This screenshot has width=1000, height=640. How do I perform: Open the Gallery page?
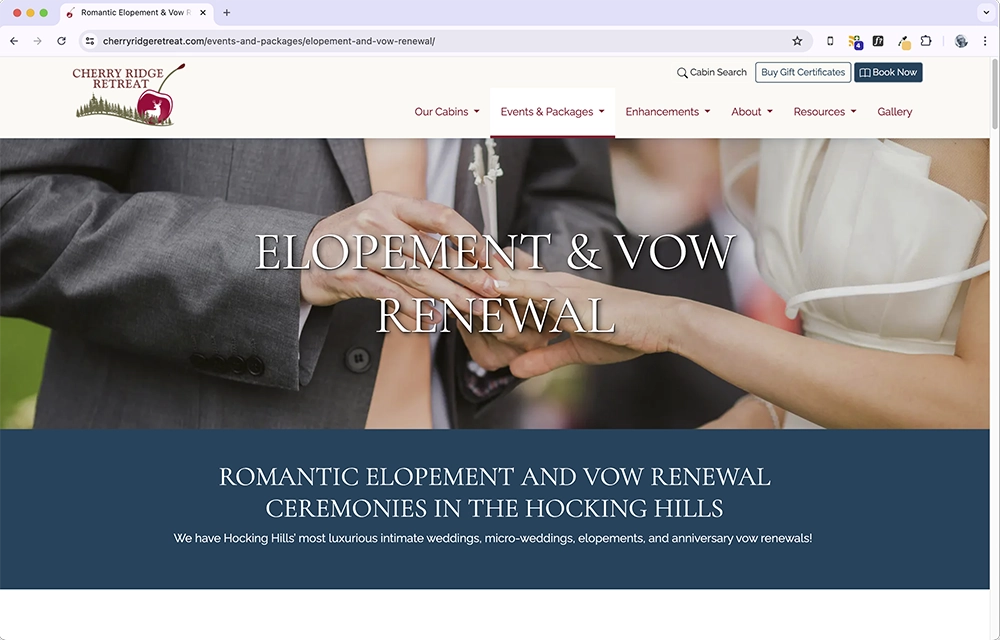pyautogui.click(x=894, y=112)
